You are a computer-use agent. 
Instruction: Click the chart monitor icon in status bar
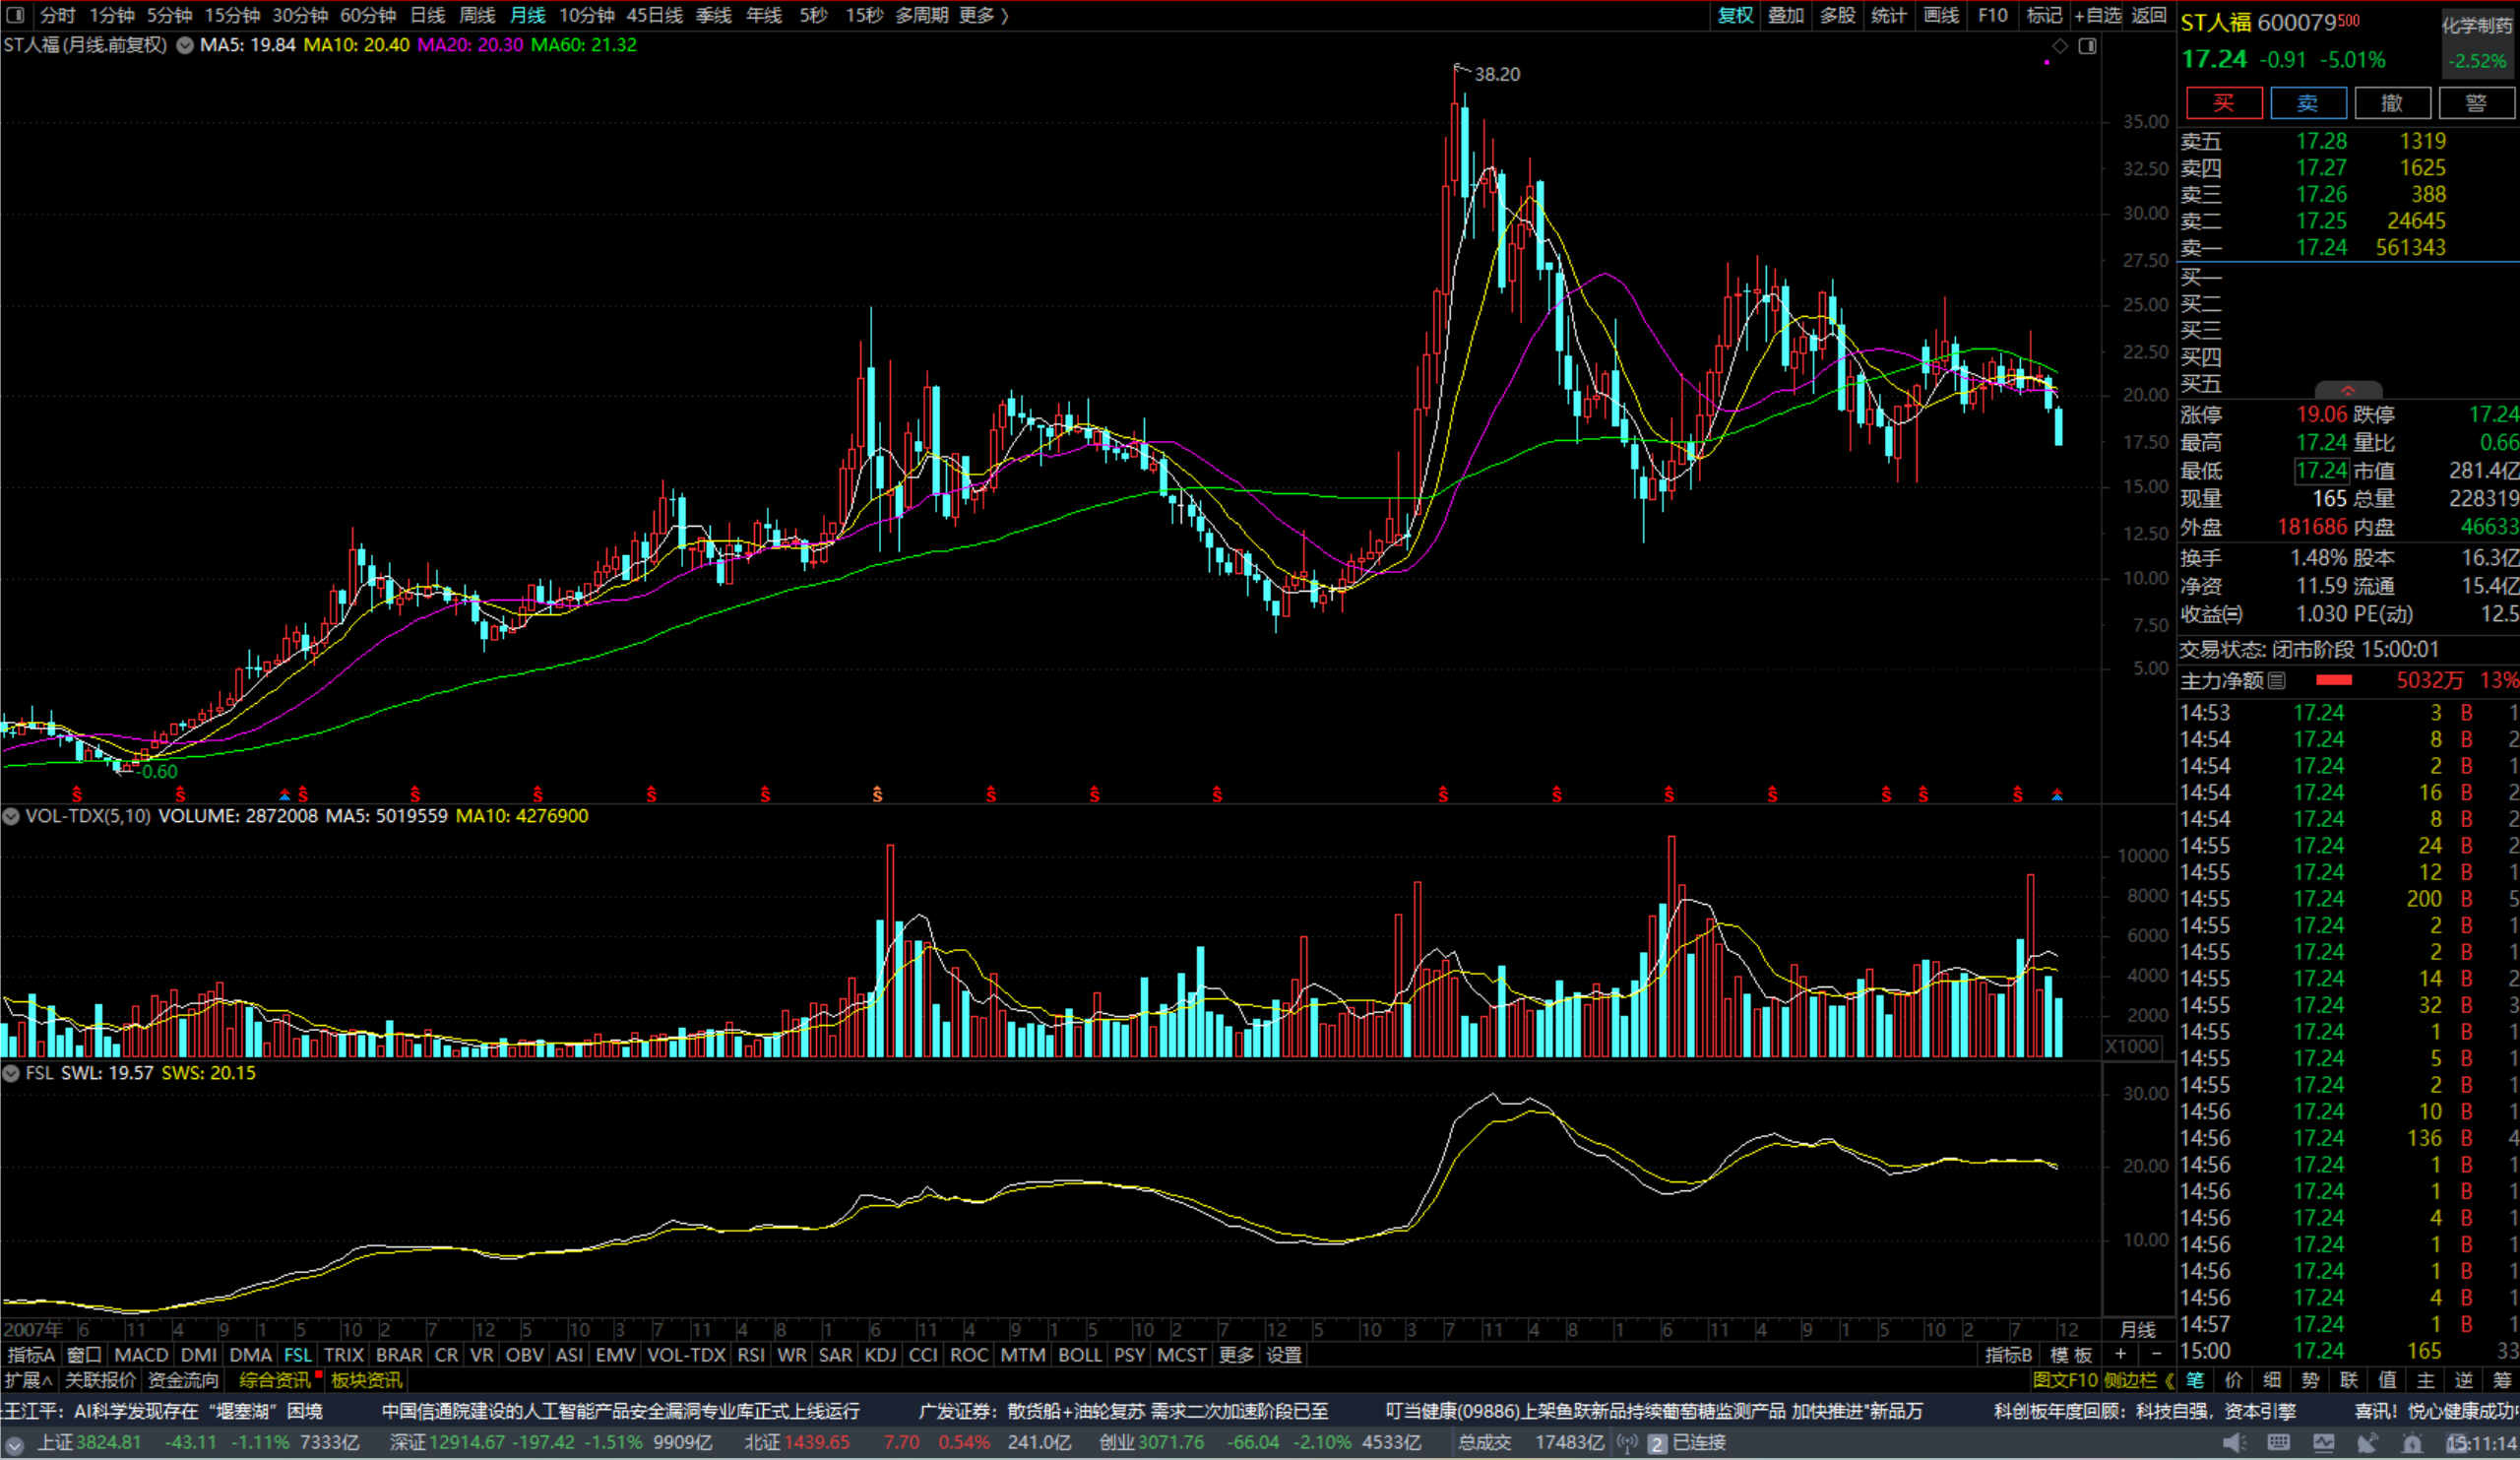tap(2323, 1443)
